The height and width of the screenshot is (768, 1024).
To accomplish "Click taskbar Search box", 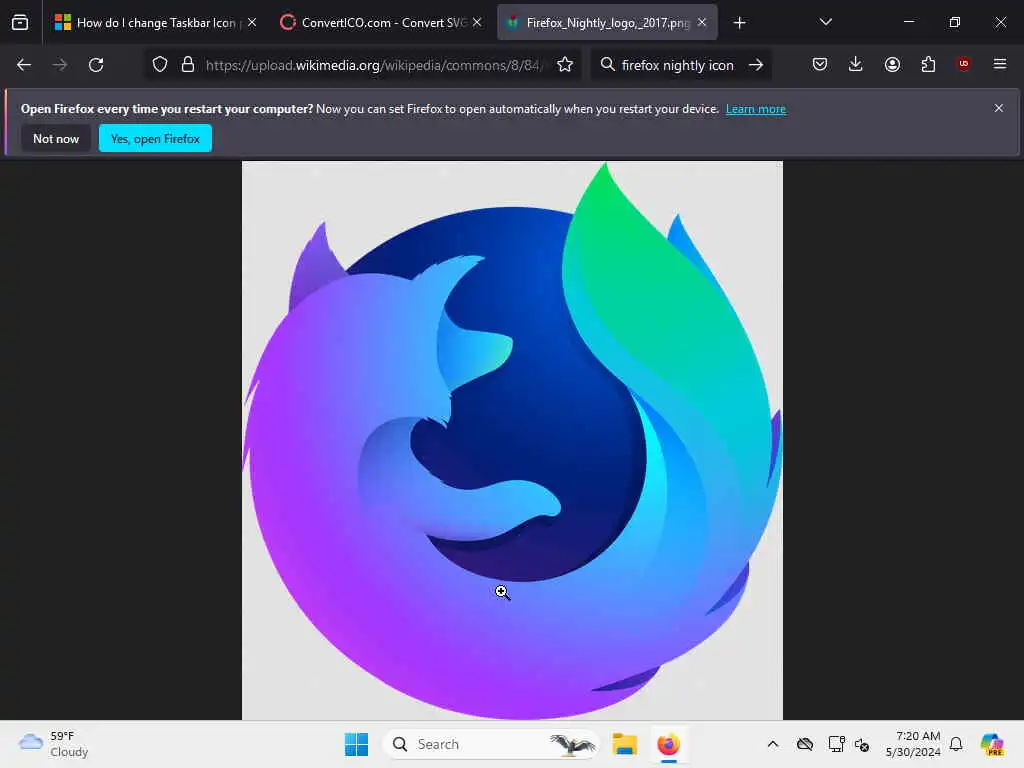I will click(490, 744).
